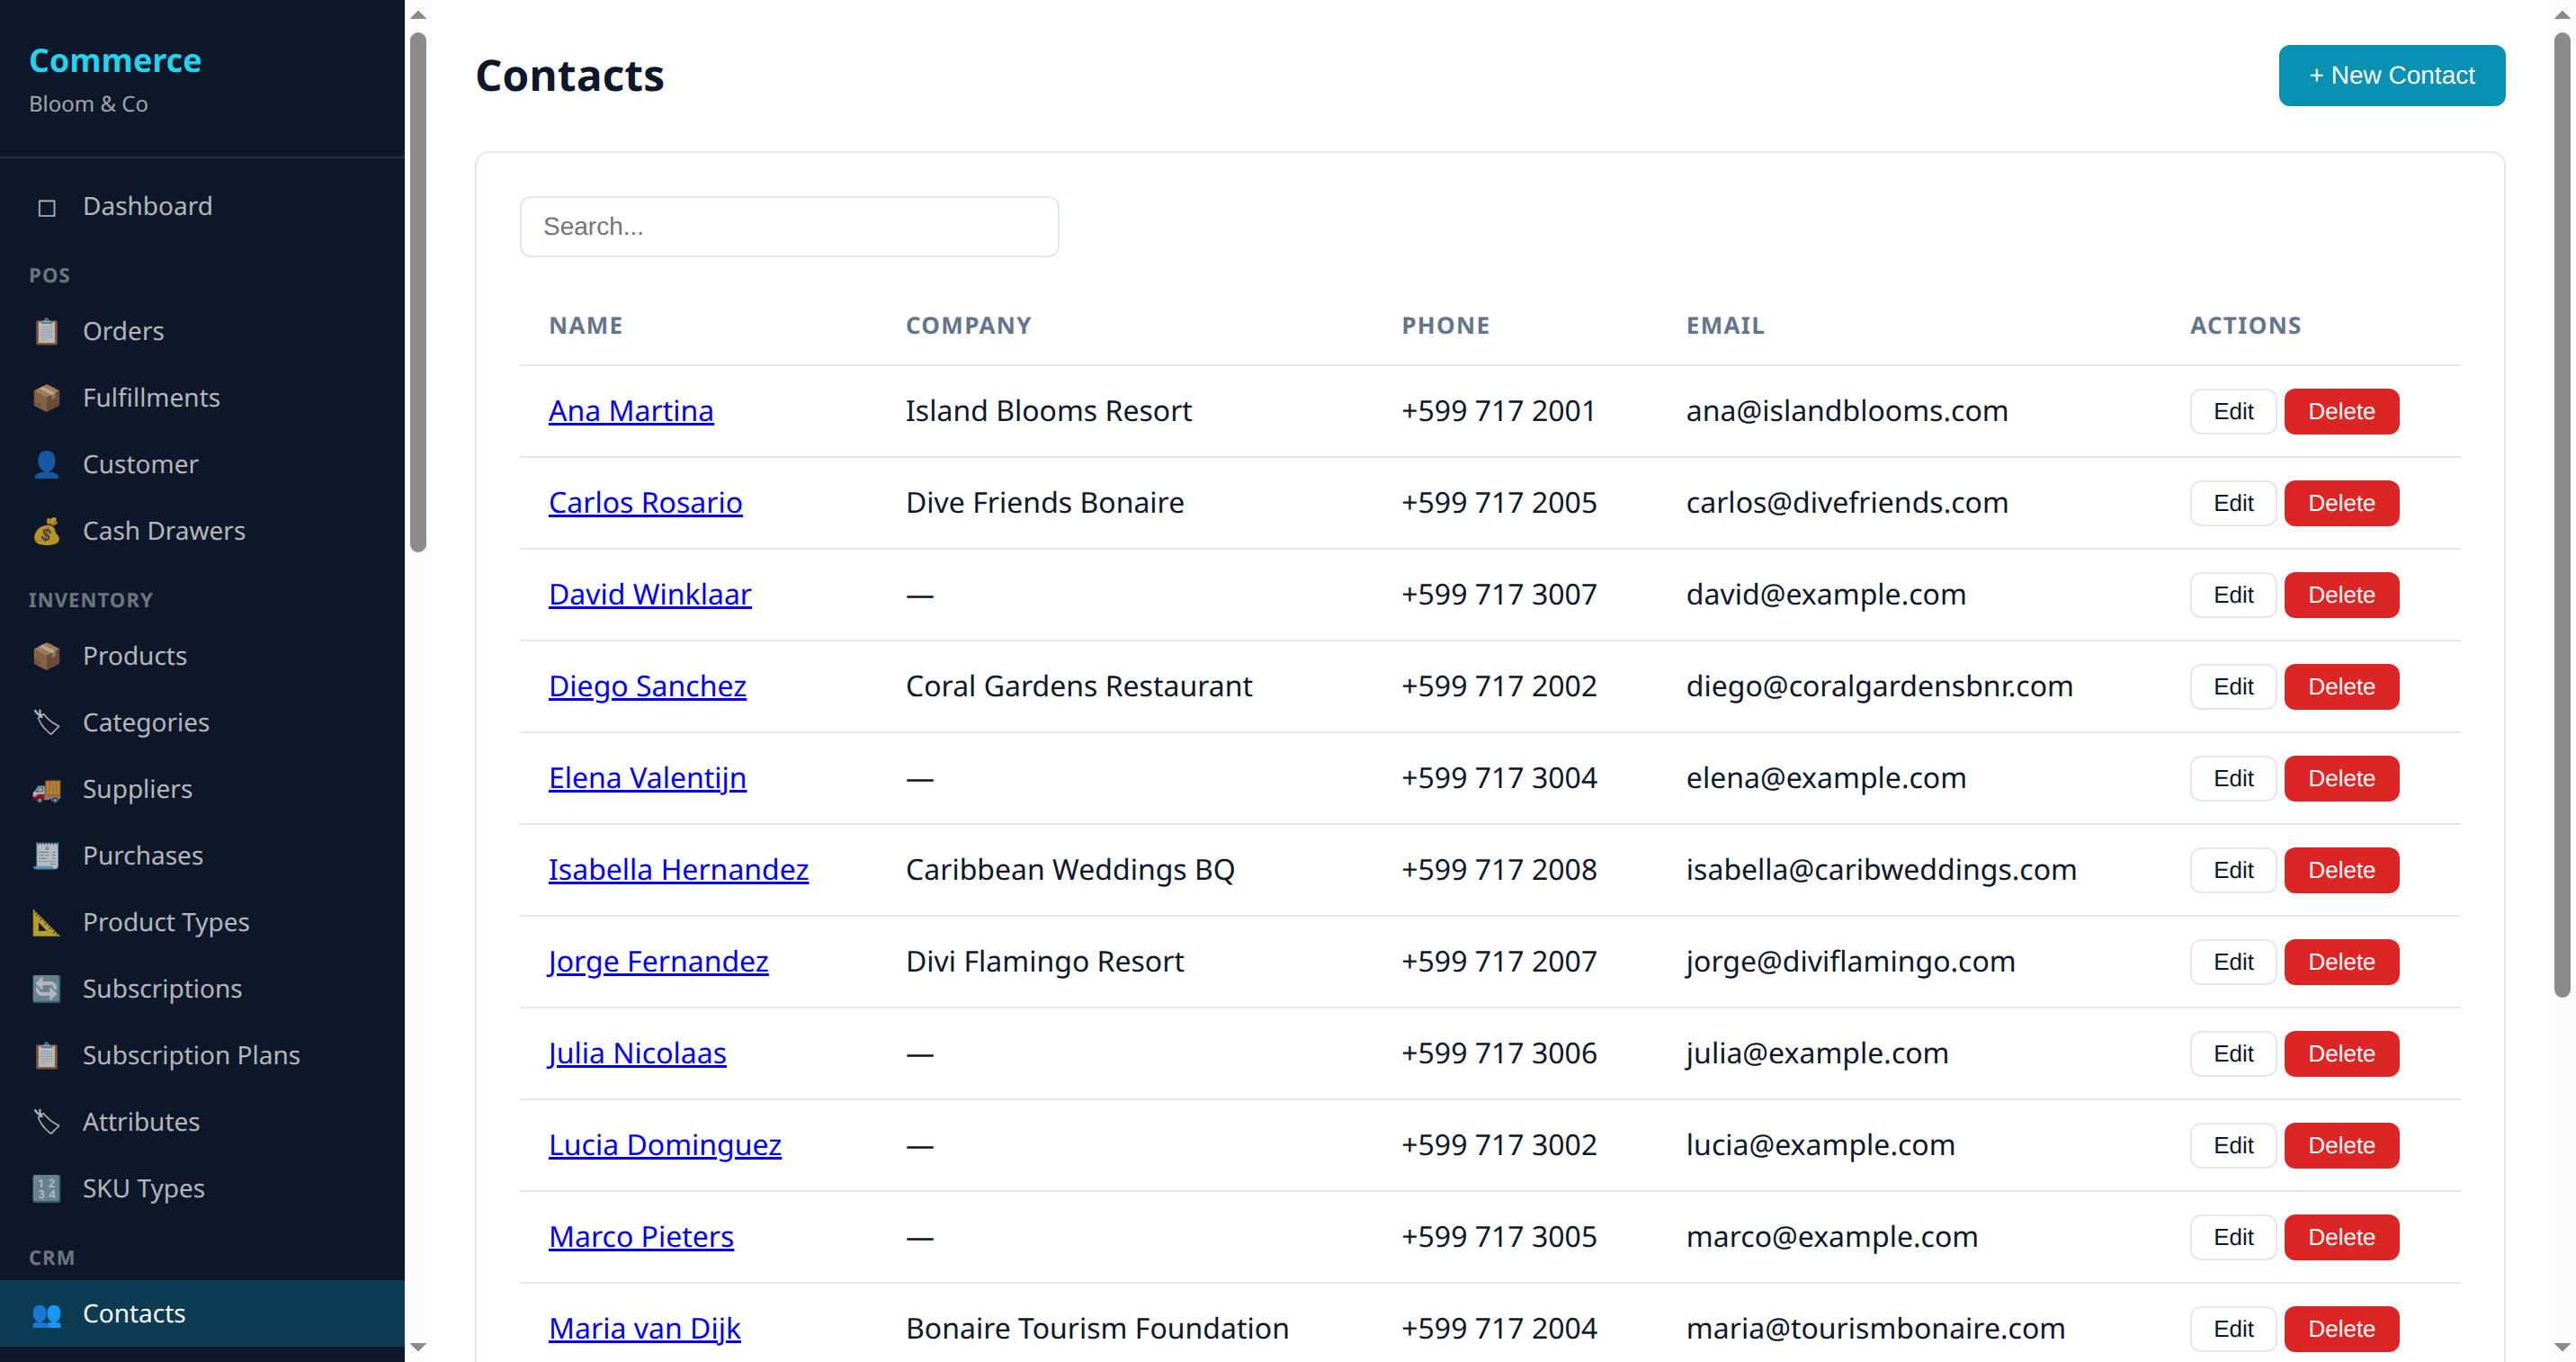Select the SKU Types numbers icon
Viewport: 2576px width, 1362px height.
46,1188
